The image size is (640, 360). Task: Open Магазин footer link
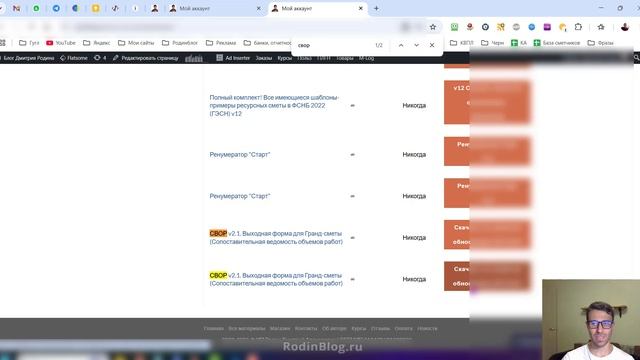pyautogui.click(x=280, y=329)
